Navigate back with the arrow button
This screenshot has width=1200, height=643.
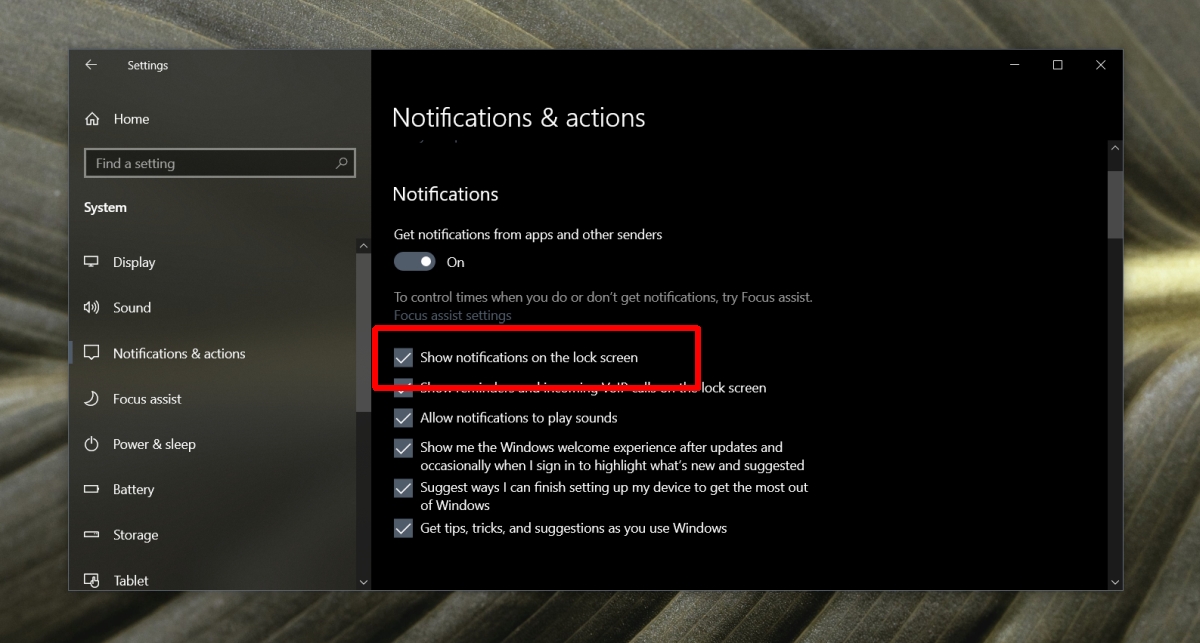click(x=90, y=64)
